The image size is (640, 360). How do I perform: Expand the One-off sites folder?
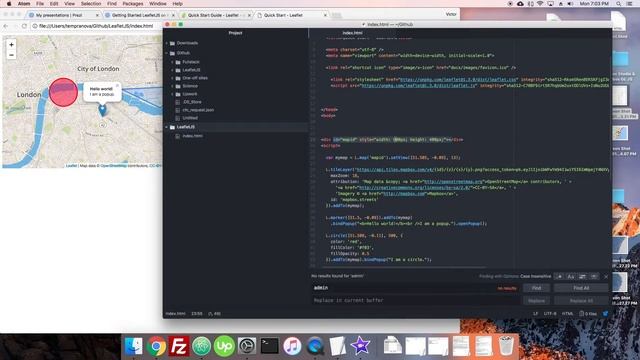pos(172,78)
